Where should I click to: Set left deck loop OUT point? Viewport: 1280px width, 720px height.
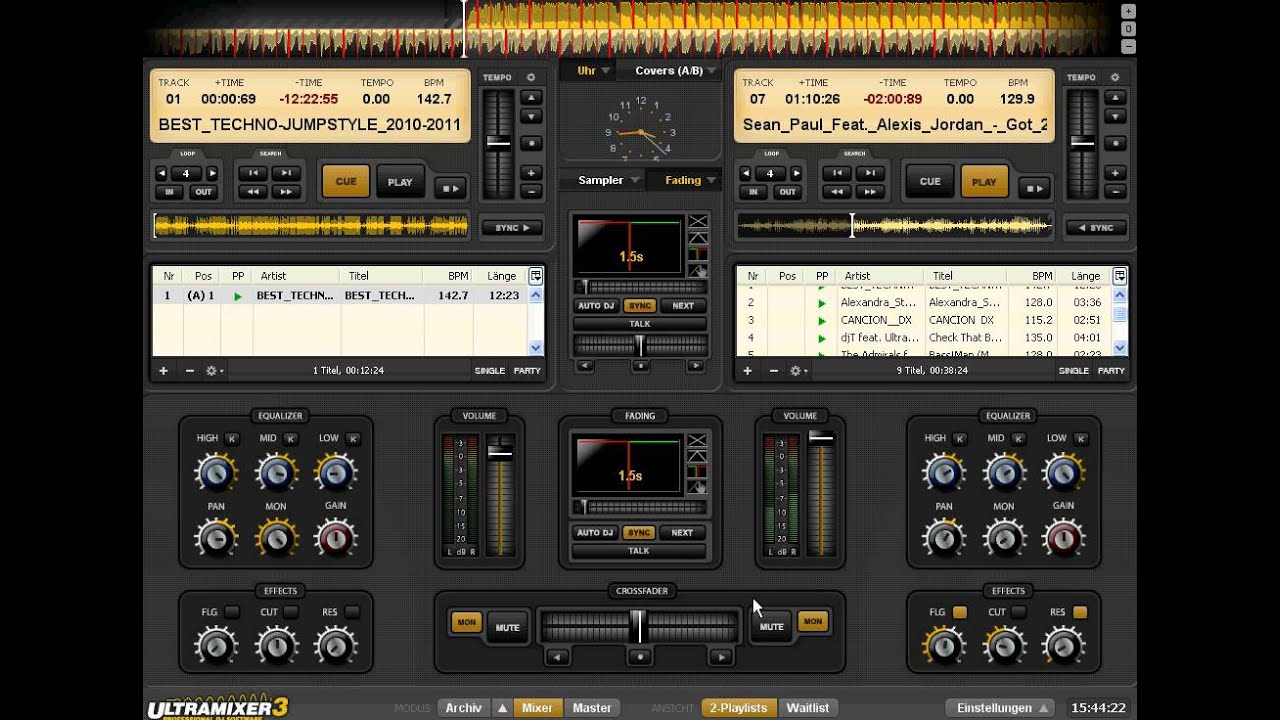tap(204, 192)
